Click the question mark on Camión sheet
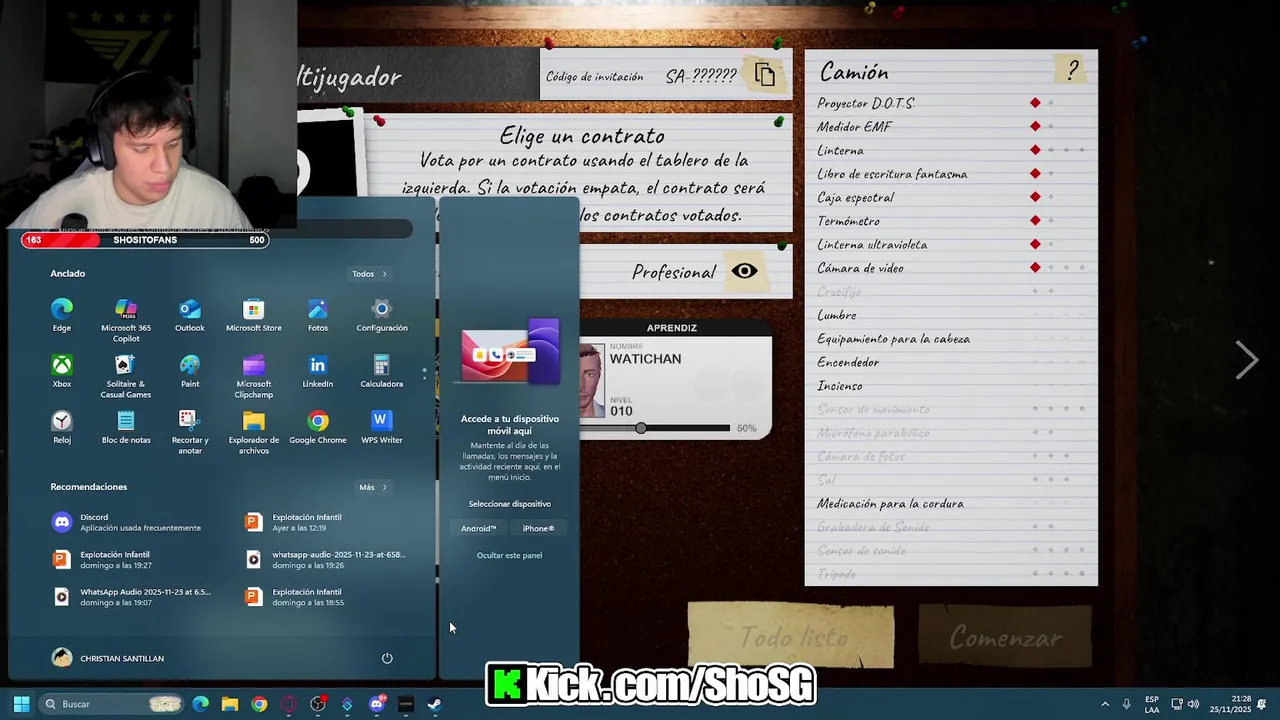The width and height of the screenshot is (1280, 720). coord(1073,70)
